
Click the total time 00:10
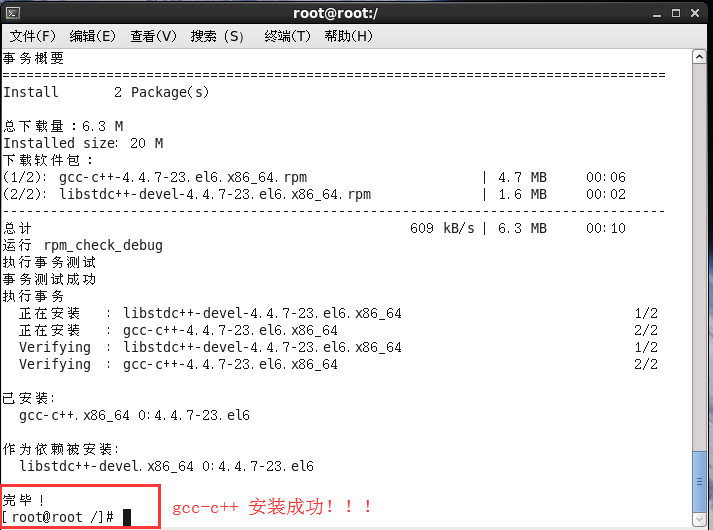[x=606, y=228]
